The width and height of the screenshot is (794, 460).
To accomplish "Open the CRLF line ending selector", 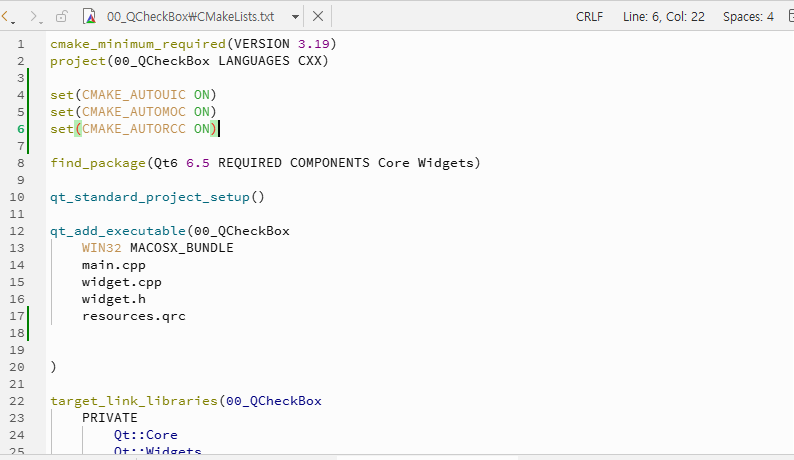I will tap(589, 17).
